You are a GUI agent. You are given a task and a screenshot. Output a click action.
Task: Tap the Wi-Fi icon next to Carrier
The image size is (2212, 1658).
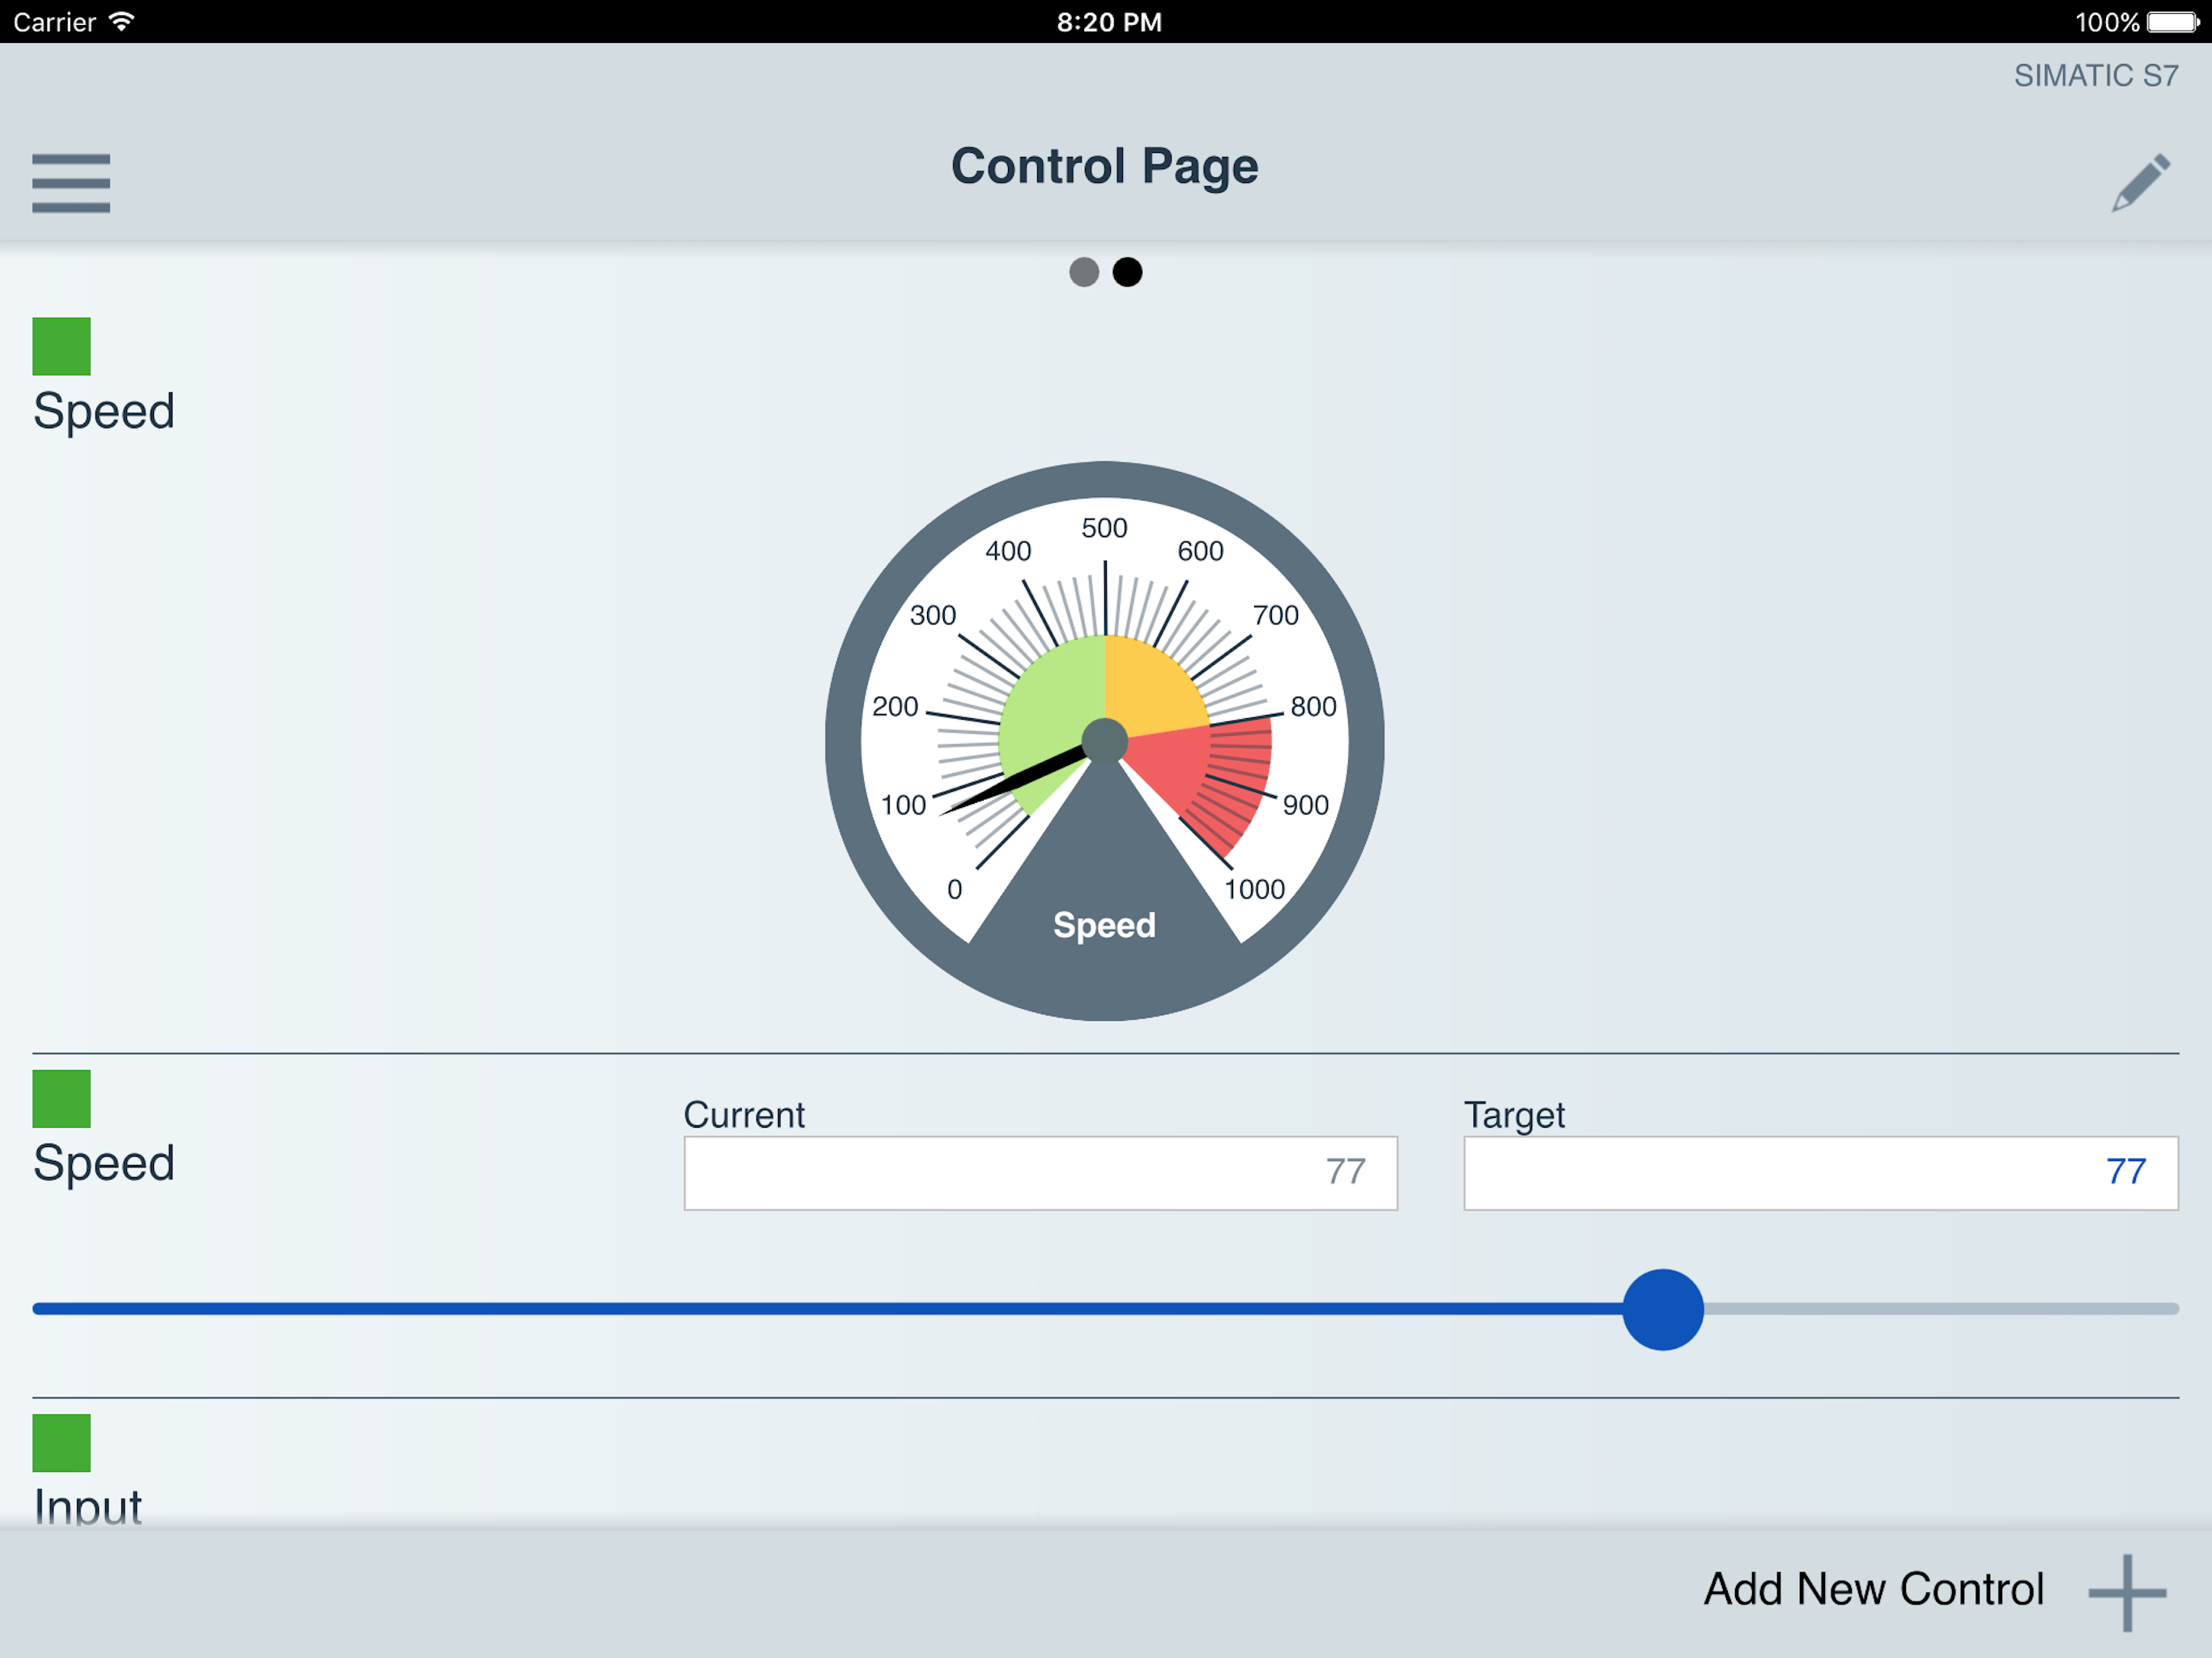[122, 22]
